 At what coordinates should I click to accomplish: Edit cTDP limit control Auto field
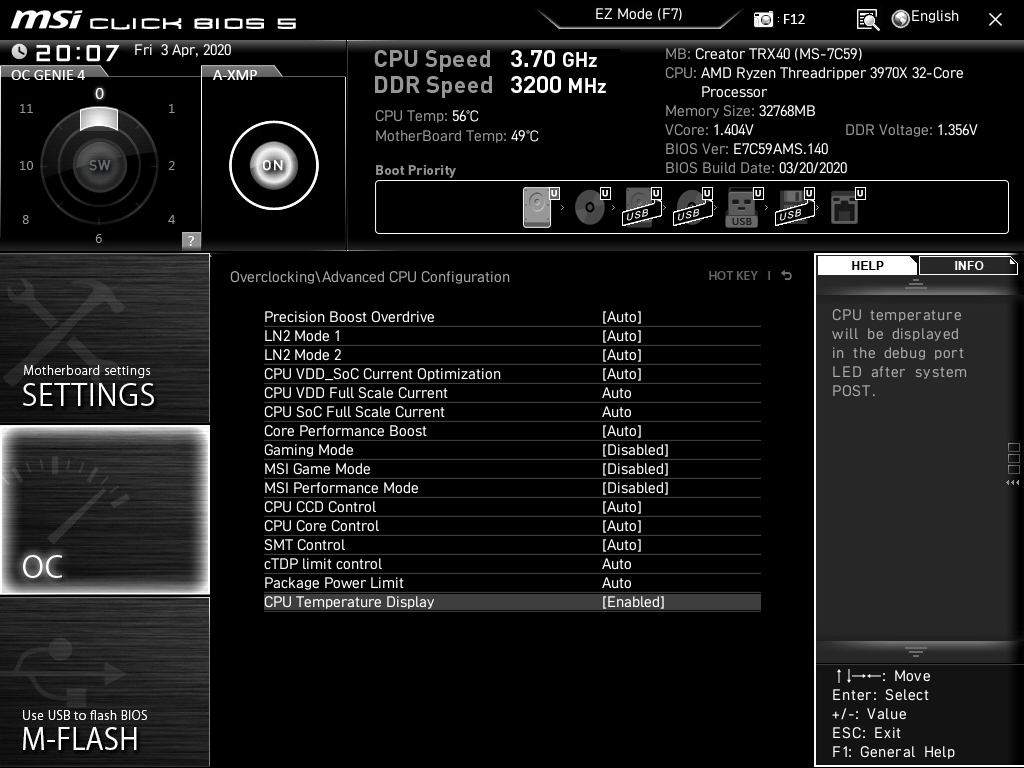point(616,564)
